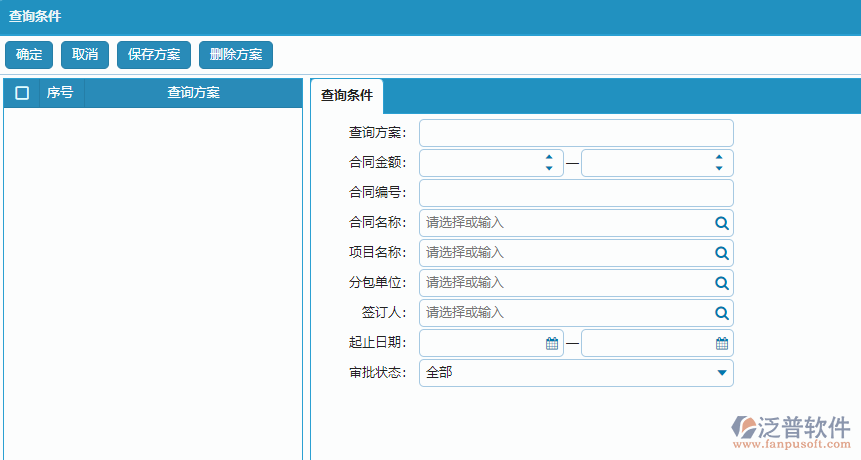Click the 序号 column header
The height and width of the screenshot is (460, 861).
click(60, 93)
